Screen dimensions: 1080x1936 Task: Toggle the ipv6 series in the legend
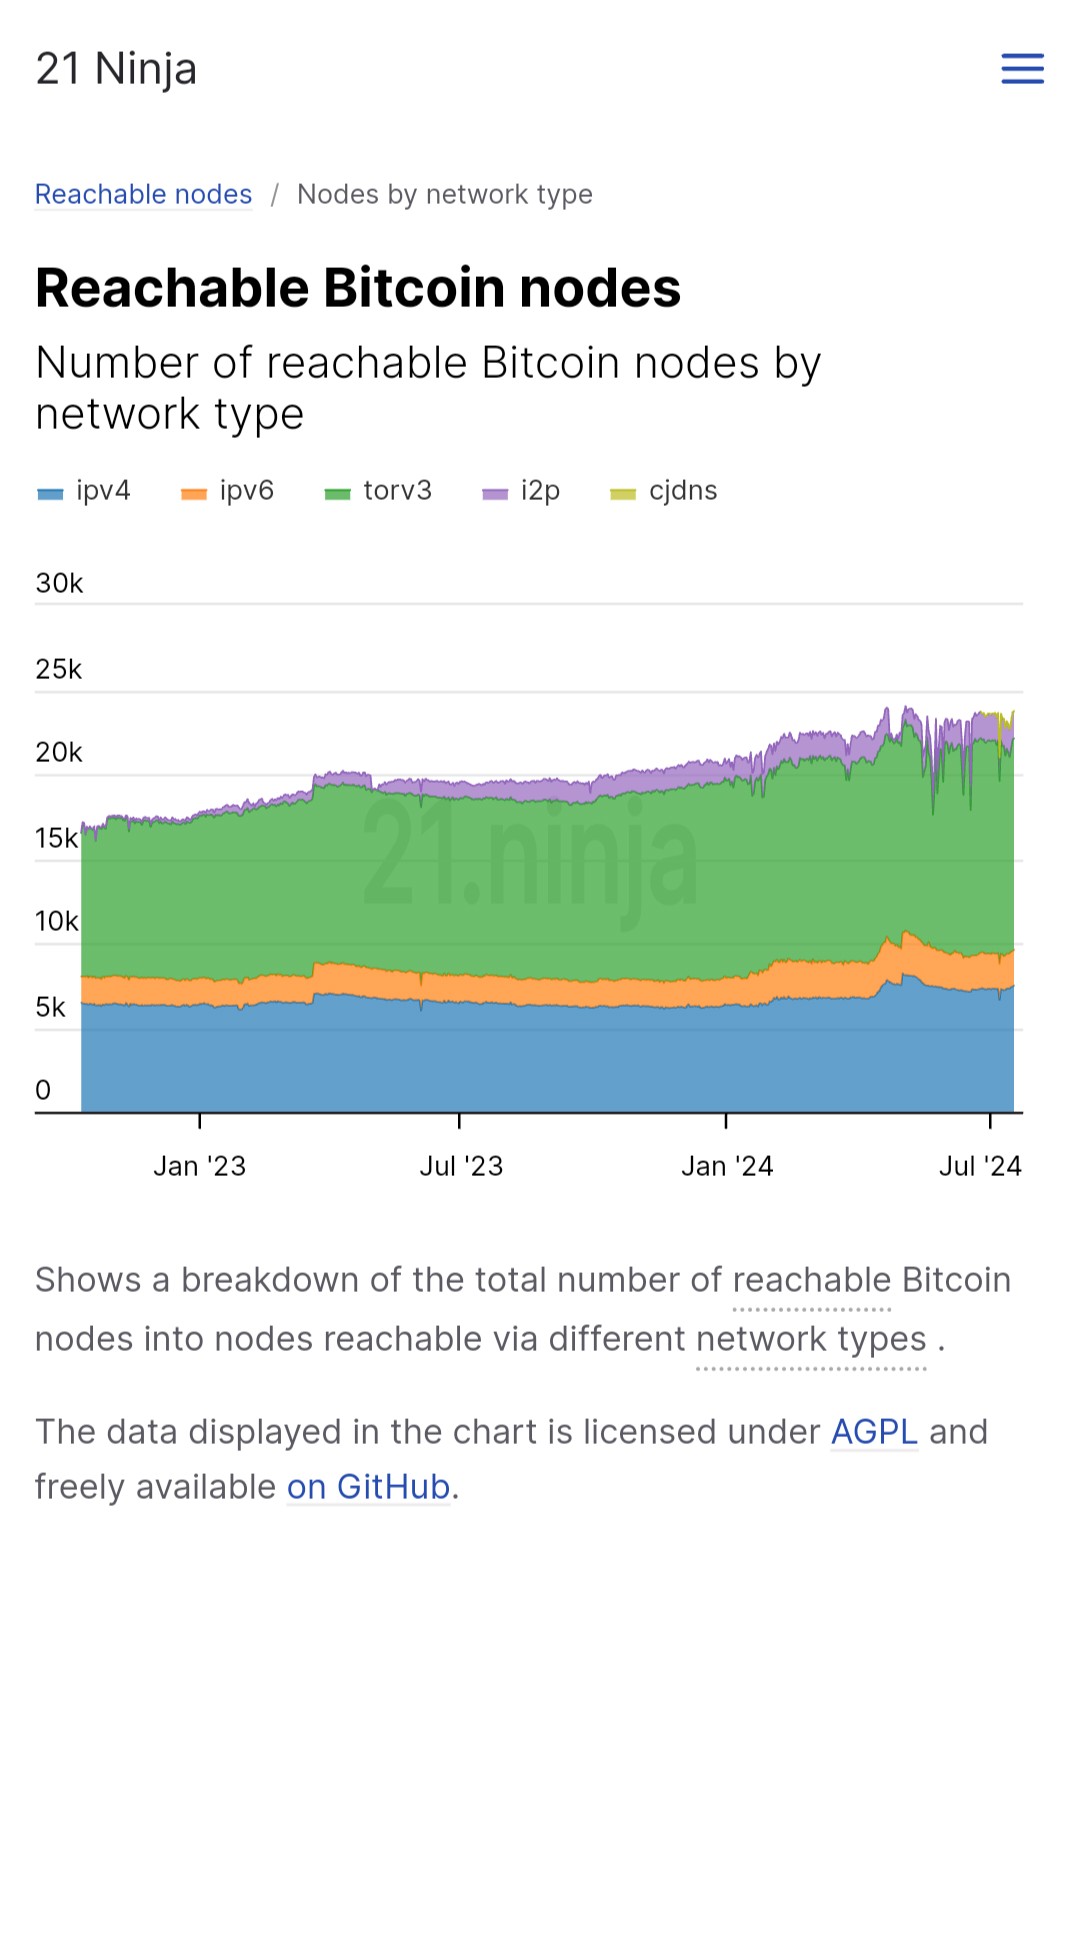tap(246, 491)
